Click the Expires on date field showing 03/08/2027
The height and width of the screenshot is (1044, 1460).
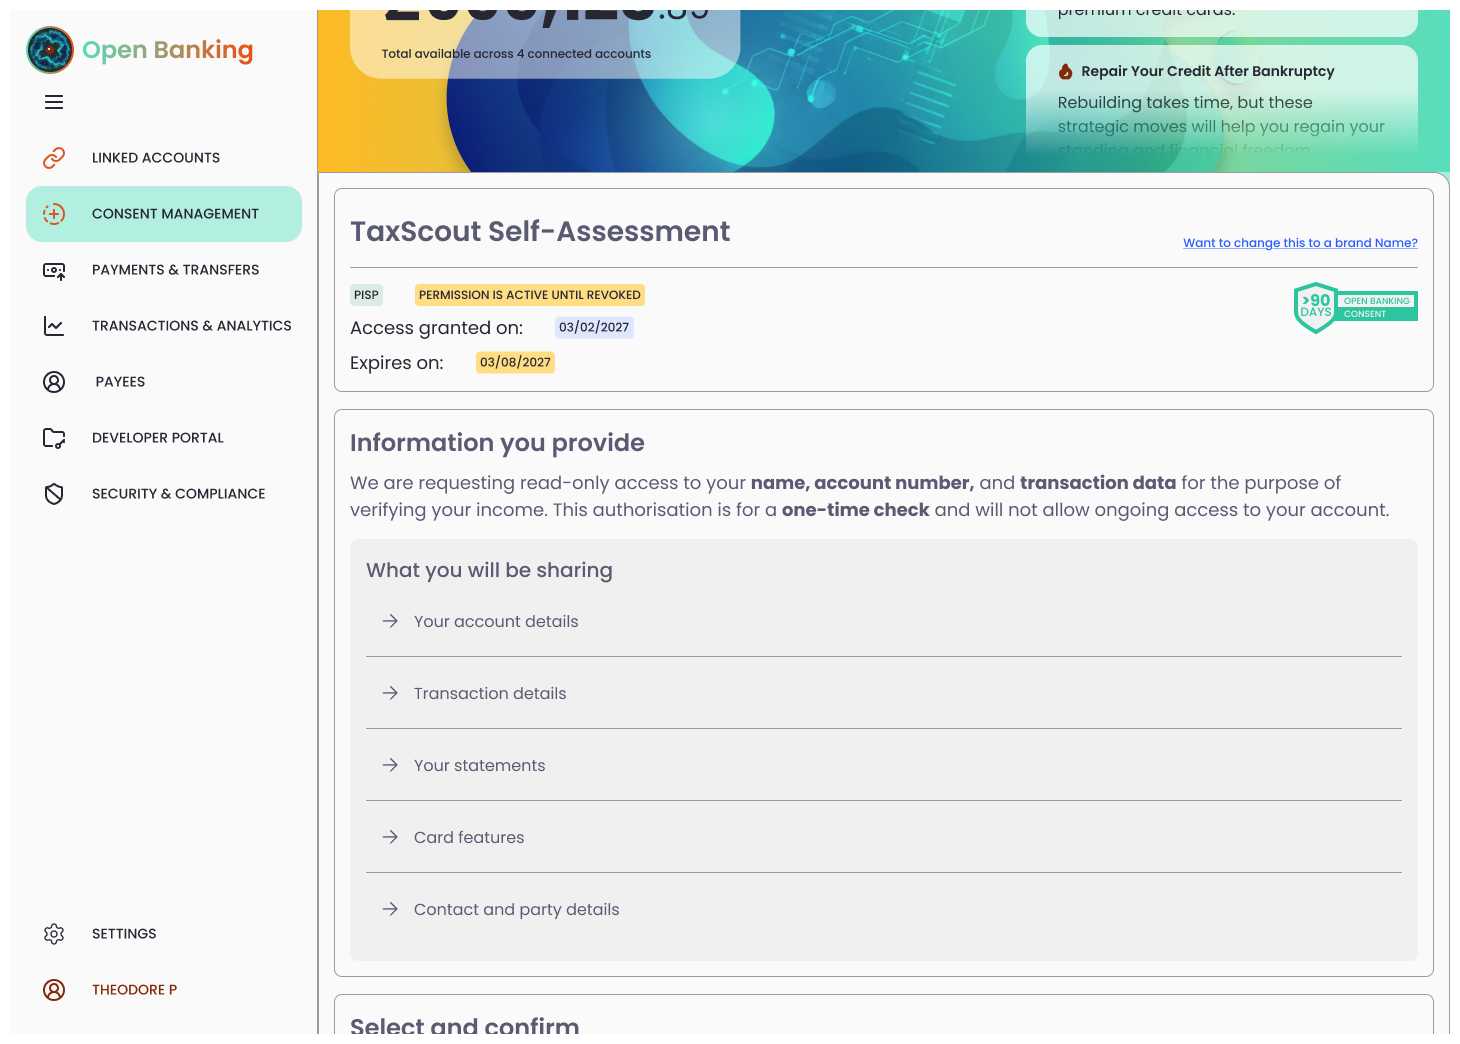(515, 362)
